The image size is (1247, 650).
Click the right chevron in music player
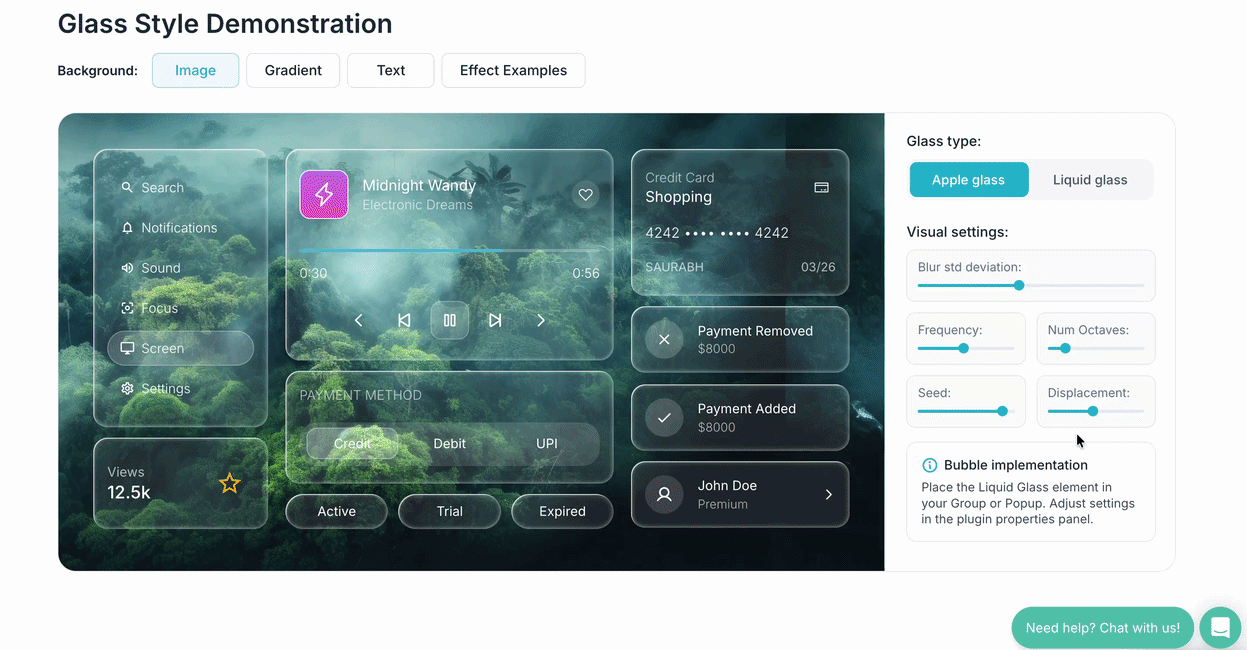coord(541,320)
